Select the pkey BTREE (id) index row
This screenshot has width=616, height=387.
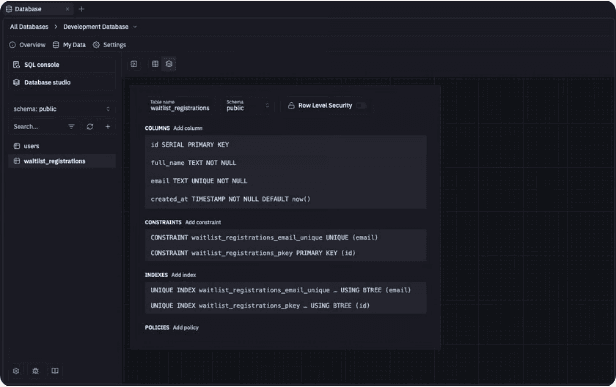tap(286, 306)
